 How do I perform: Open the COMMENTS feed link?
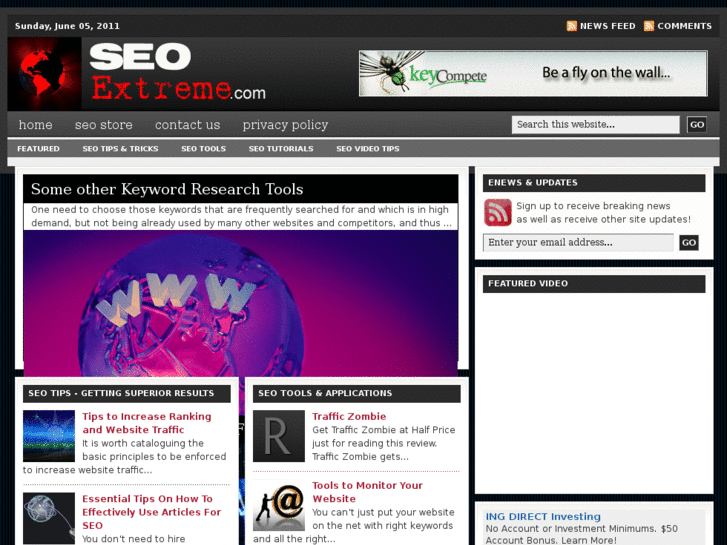coord(684,26)
